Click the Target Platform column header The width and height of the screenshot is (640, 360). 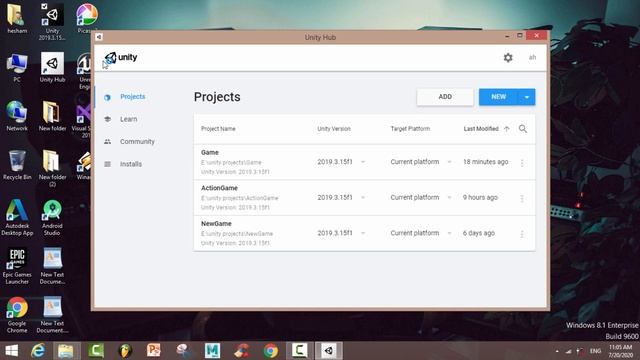[410, 129]
